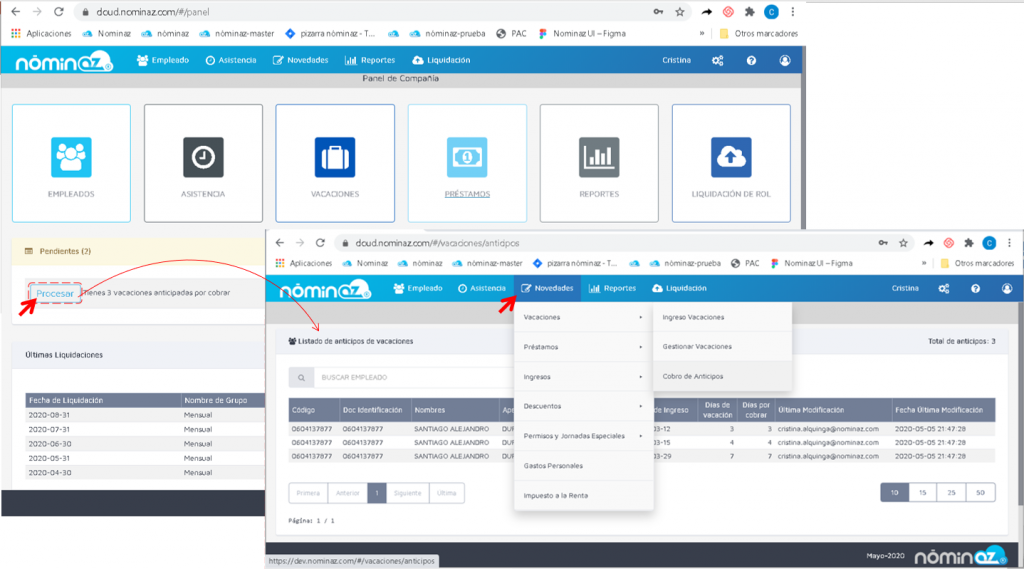The width and height of the screenshot is (1024, 569).
Task: Expand Ingresos submenu
Action: pyautogui.click(x=584, y=377)
